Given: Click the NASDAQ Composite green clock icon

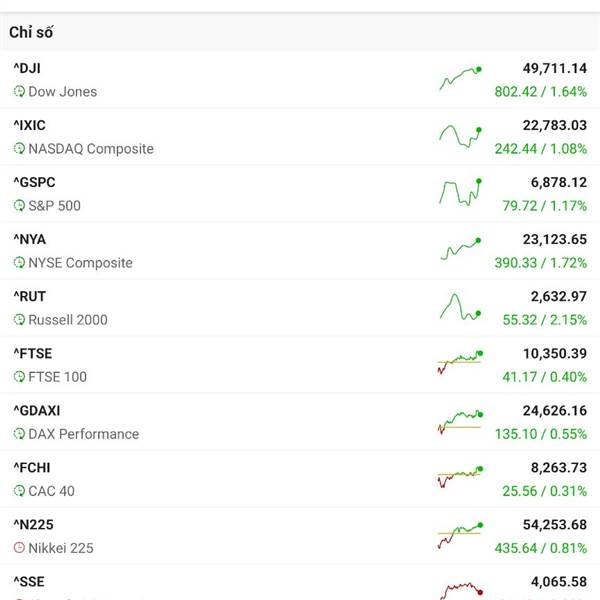Looking at the screenshot, I should pyautogui.click(x=19, y=149).
